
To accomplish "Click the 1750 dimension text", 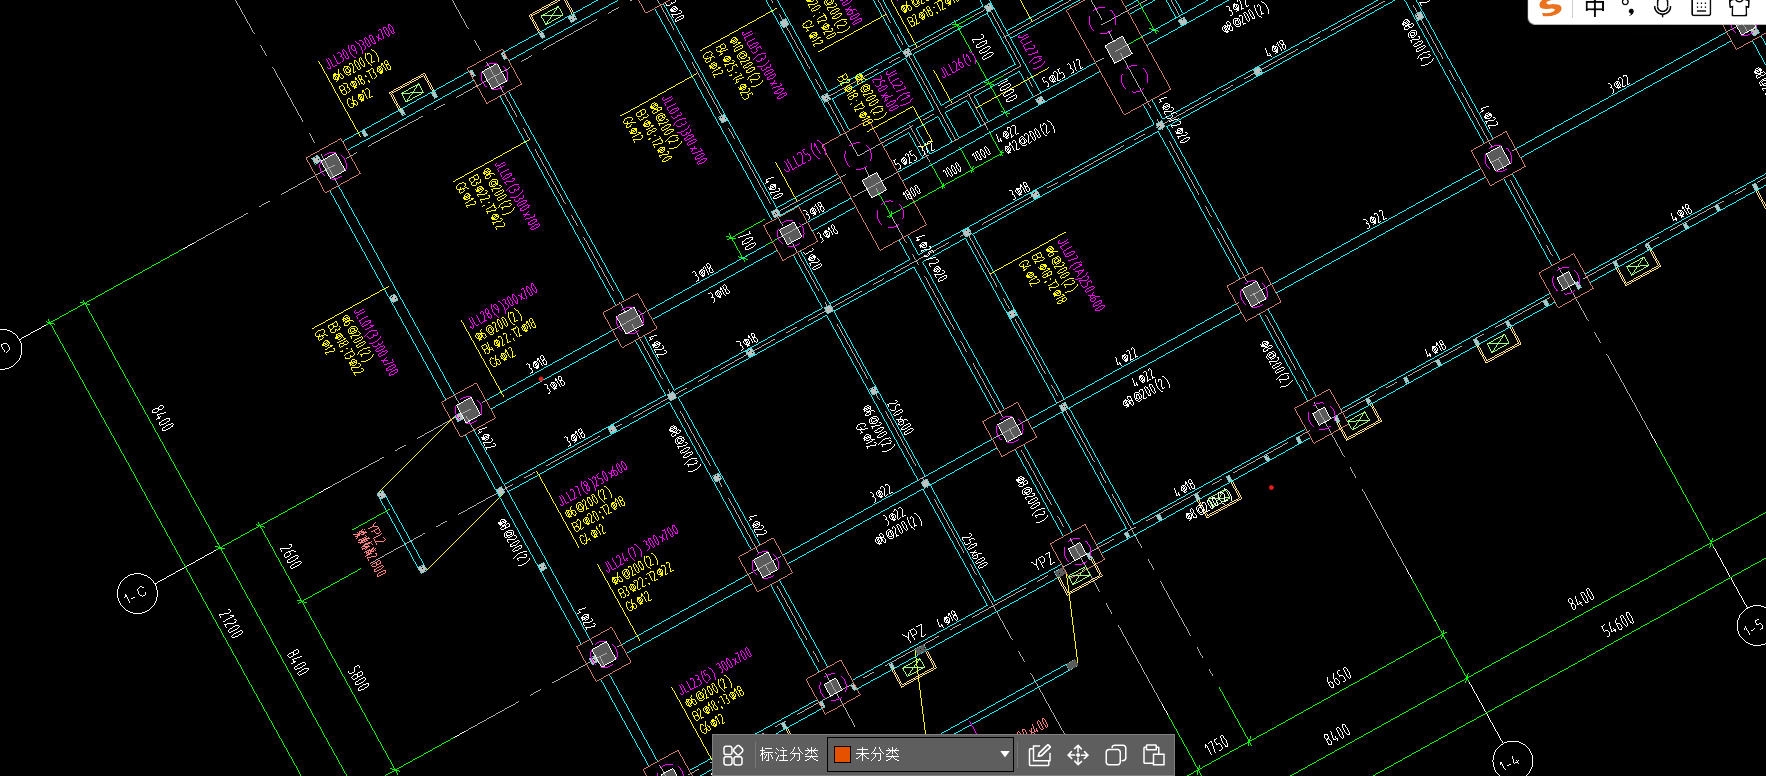I will tap(1216, 746).
